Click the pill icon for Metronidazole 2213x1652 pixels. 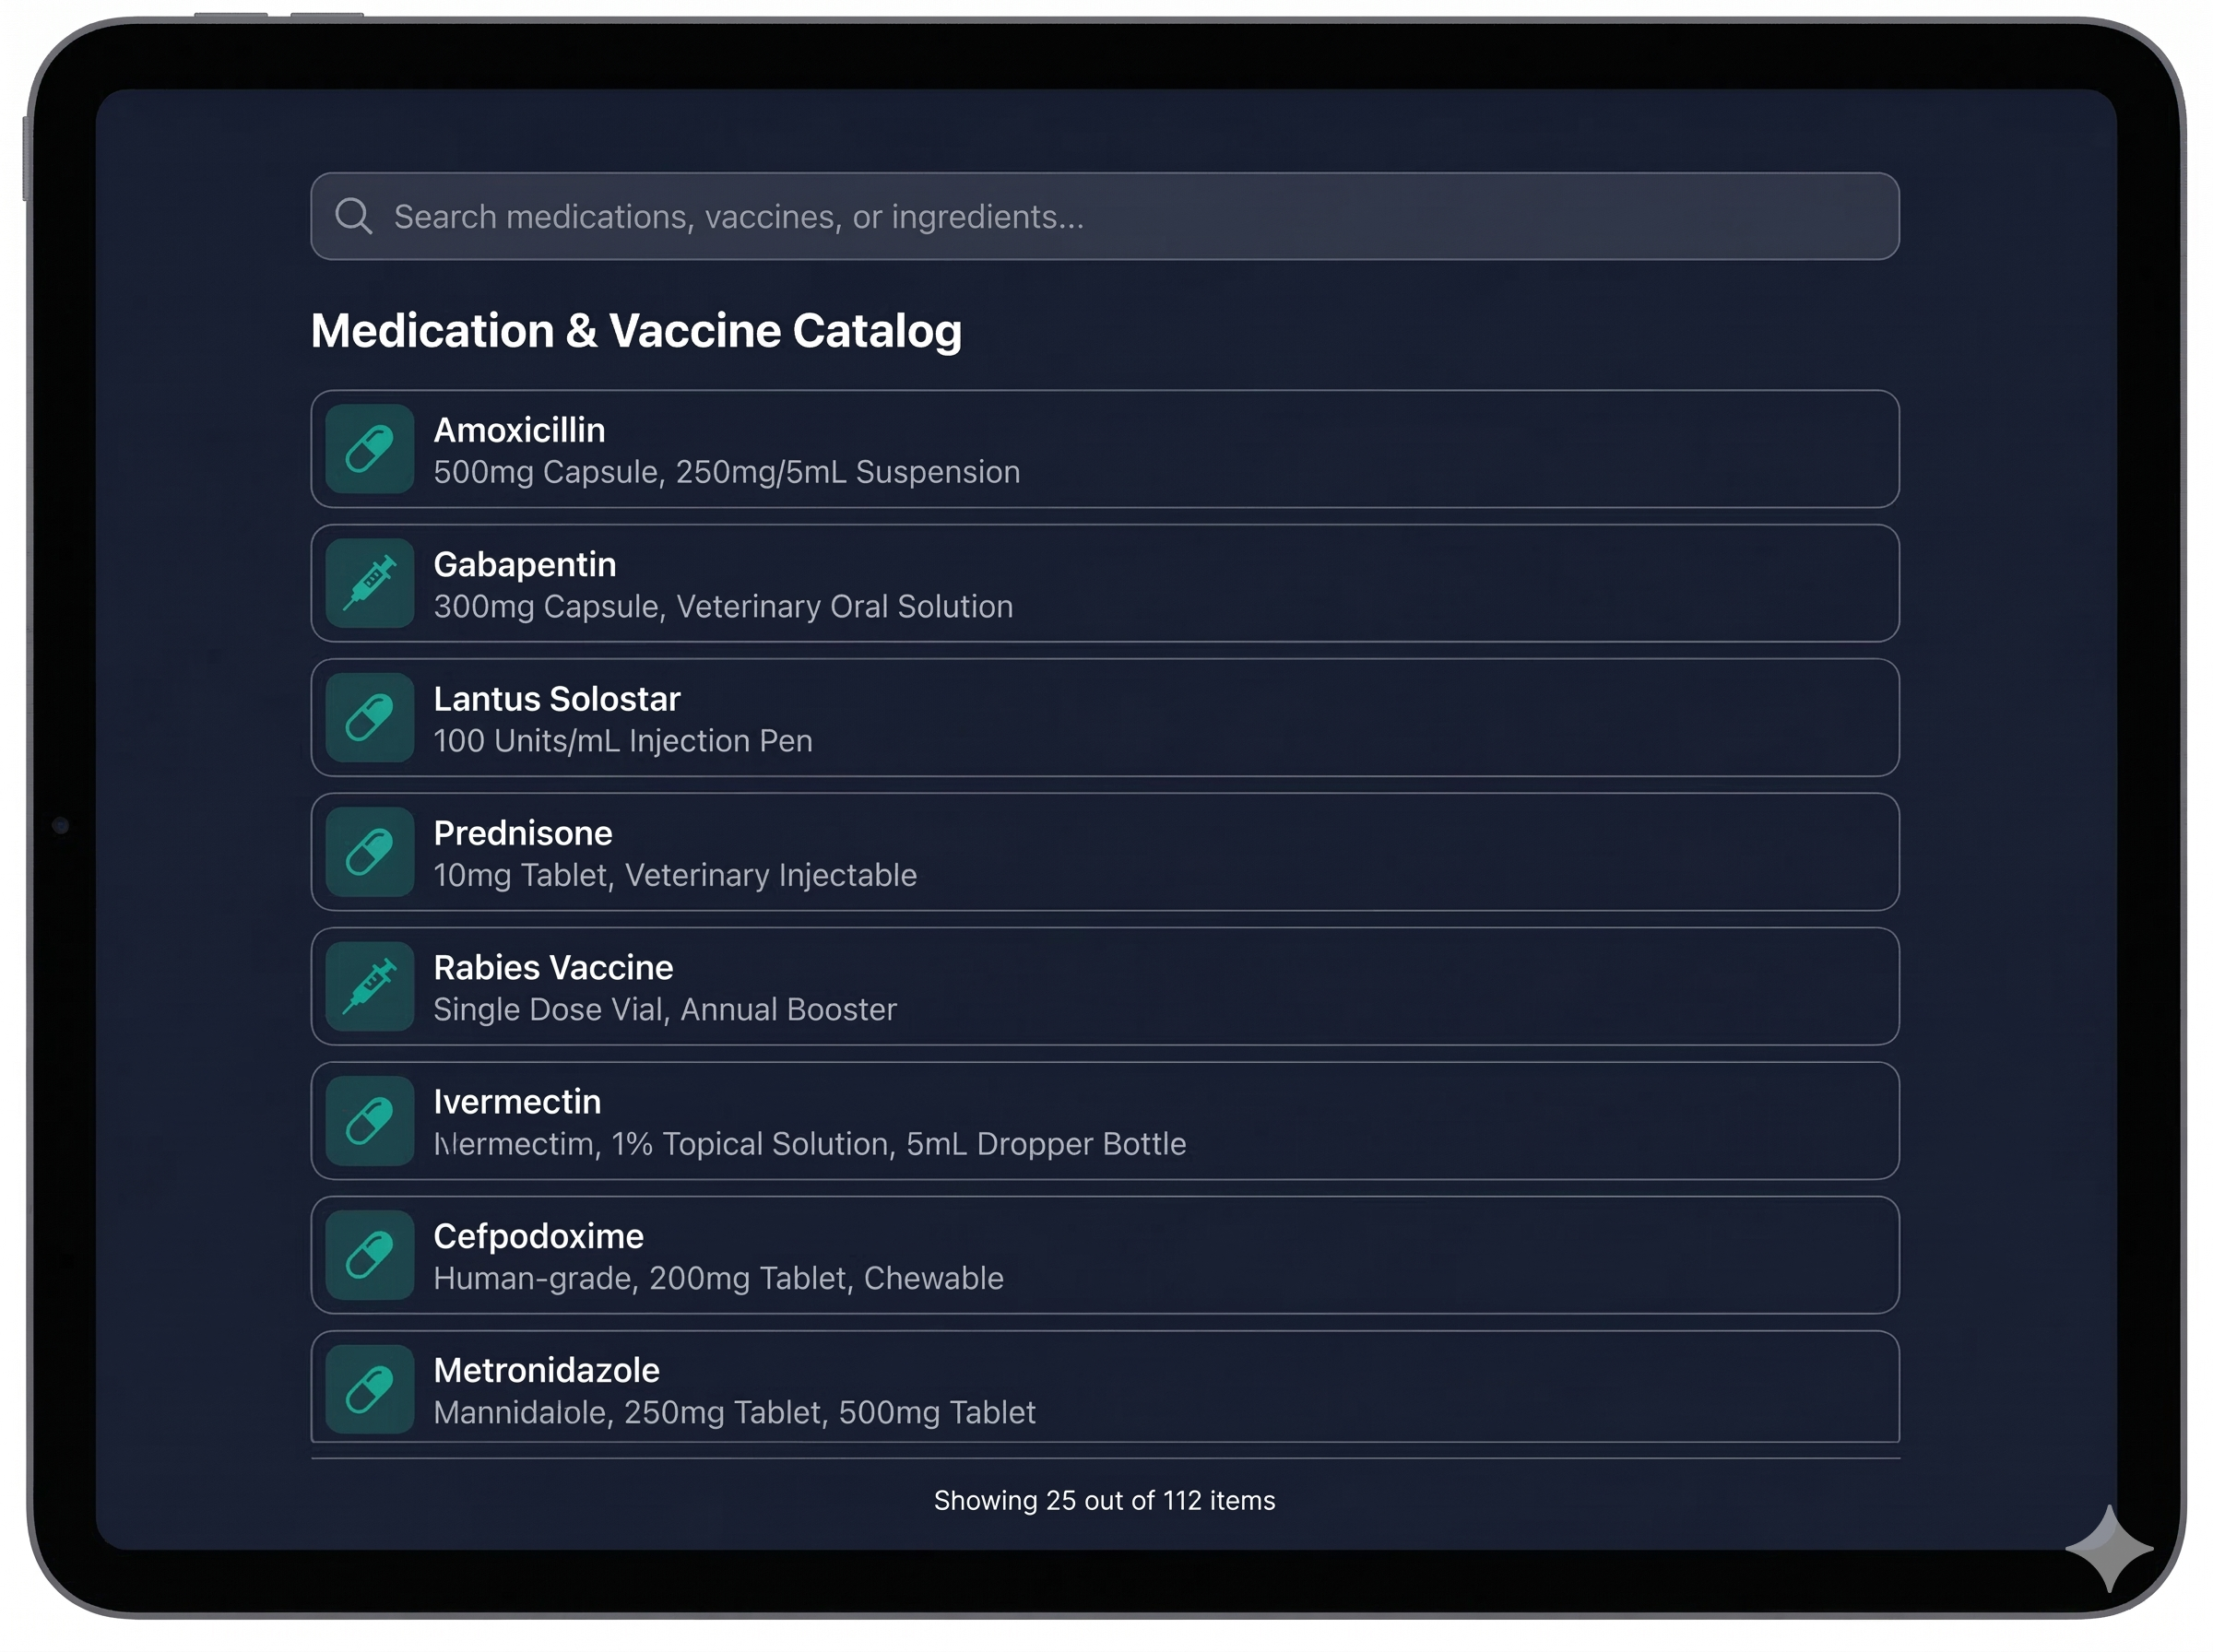(x=368, y=1389)
